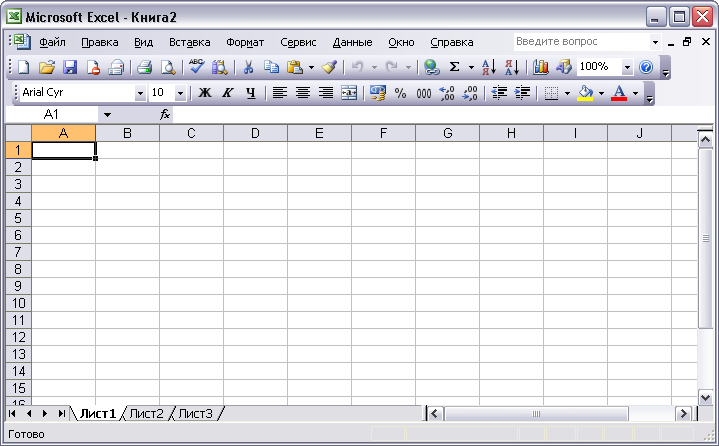Viewport: 719px width, 446px height.
Task: Open Fill Color palette dropdown arrow
Action: click(x=601, y=94)
